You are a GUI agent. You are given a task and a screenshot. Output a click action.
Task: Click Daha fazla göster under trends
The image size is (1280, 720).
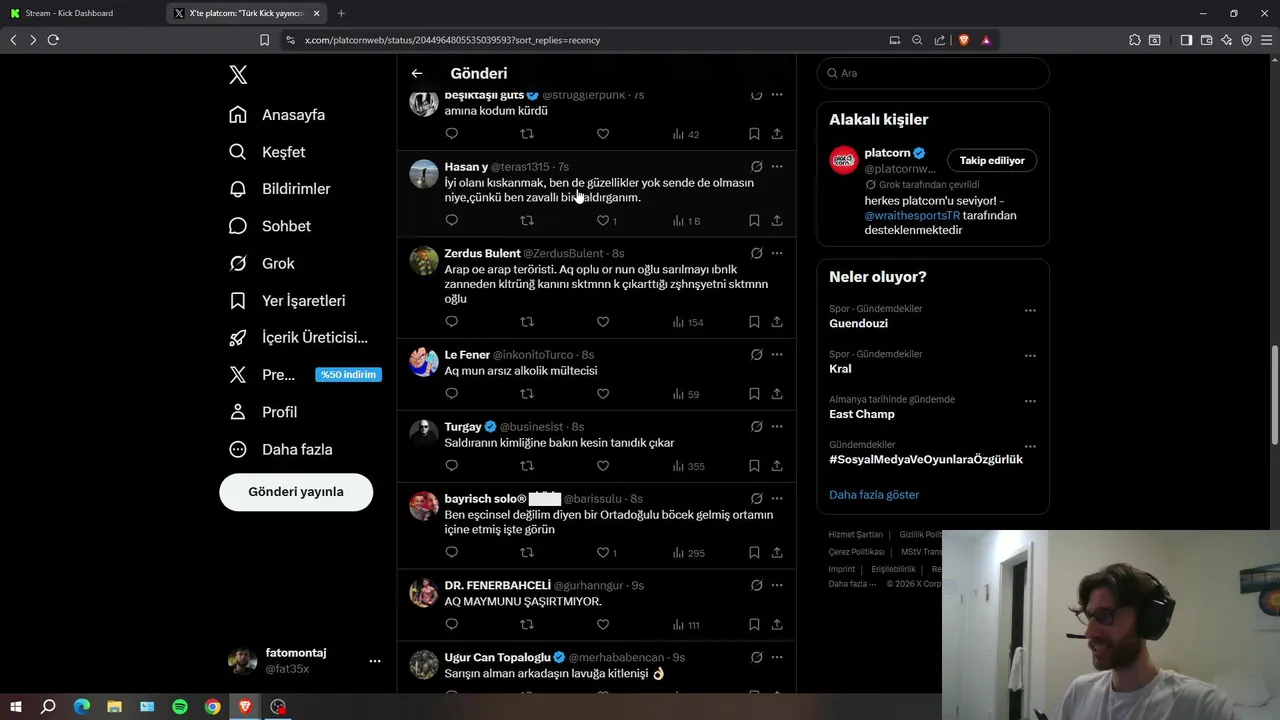874,495
